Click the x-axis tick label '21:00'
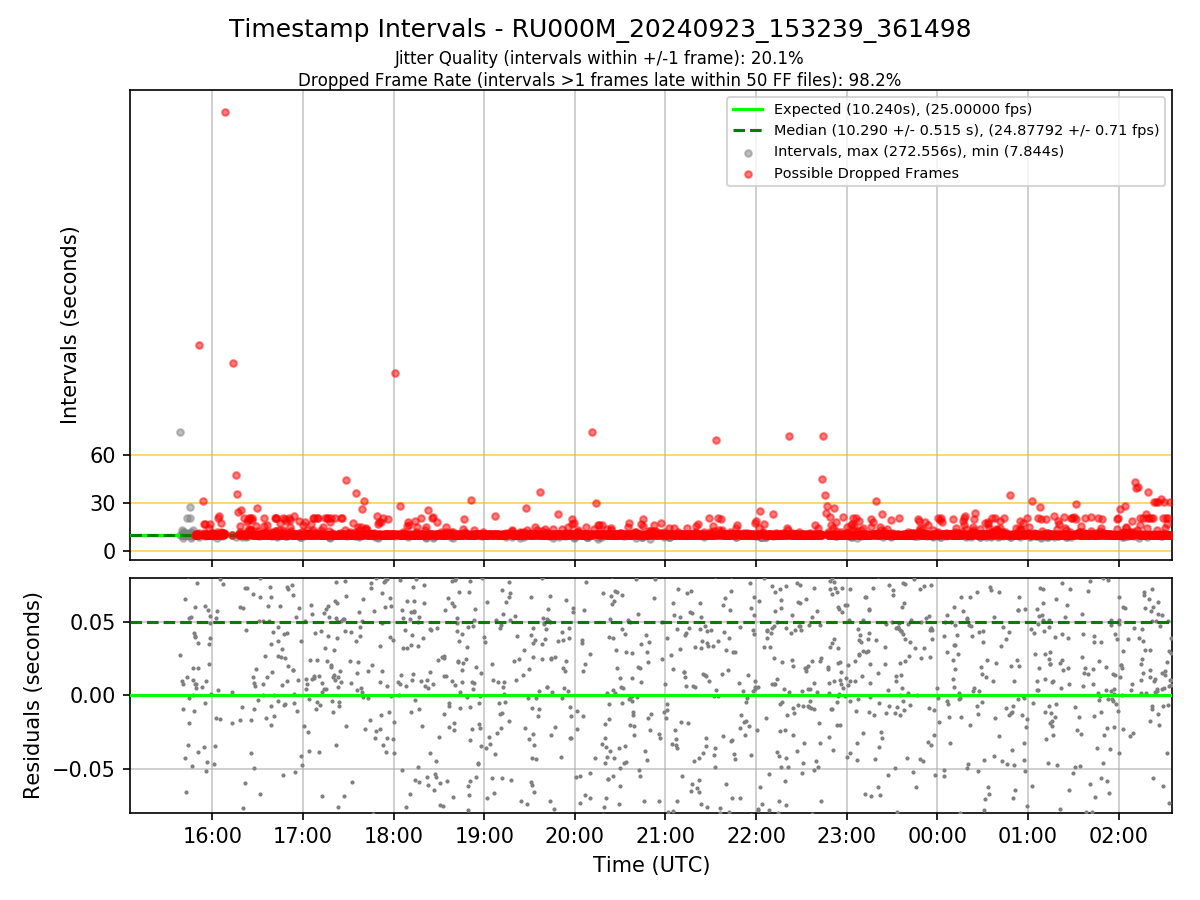1200x900 pixels. pyautogui.click(x=665, y=834)
